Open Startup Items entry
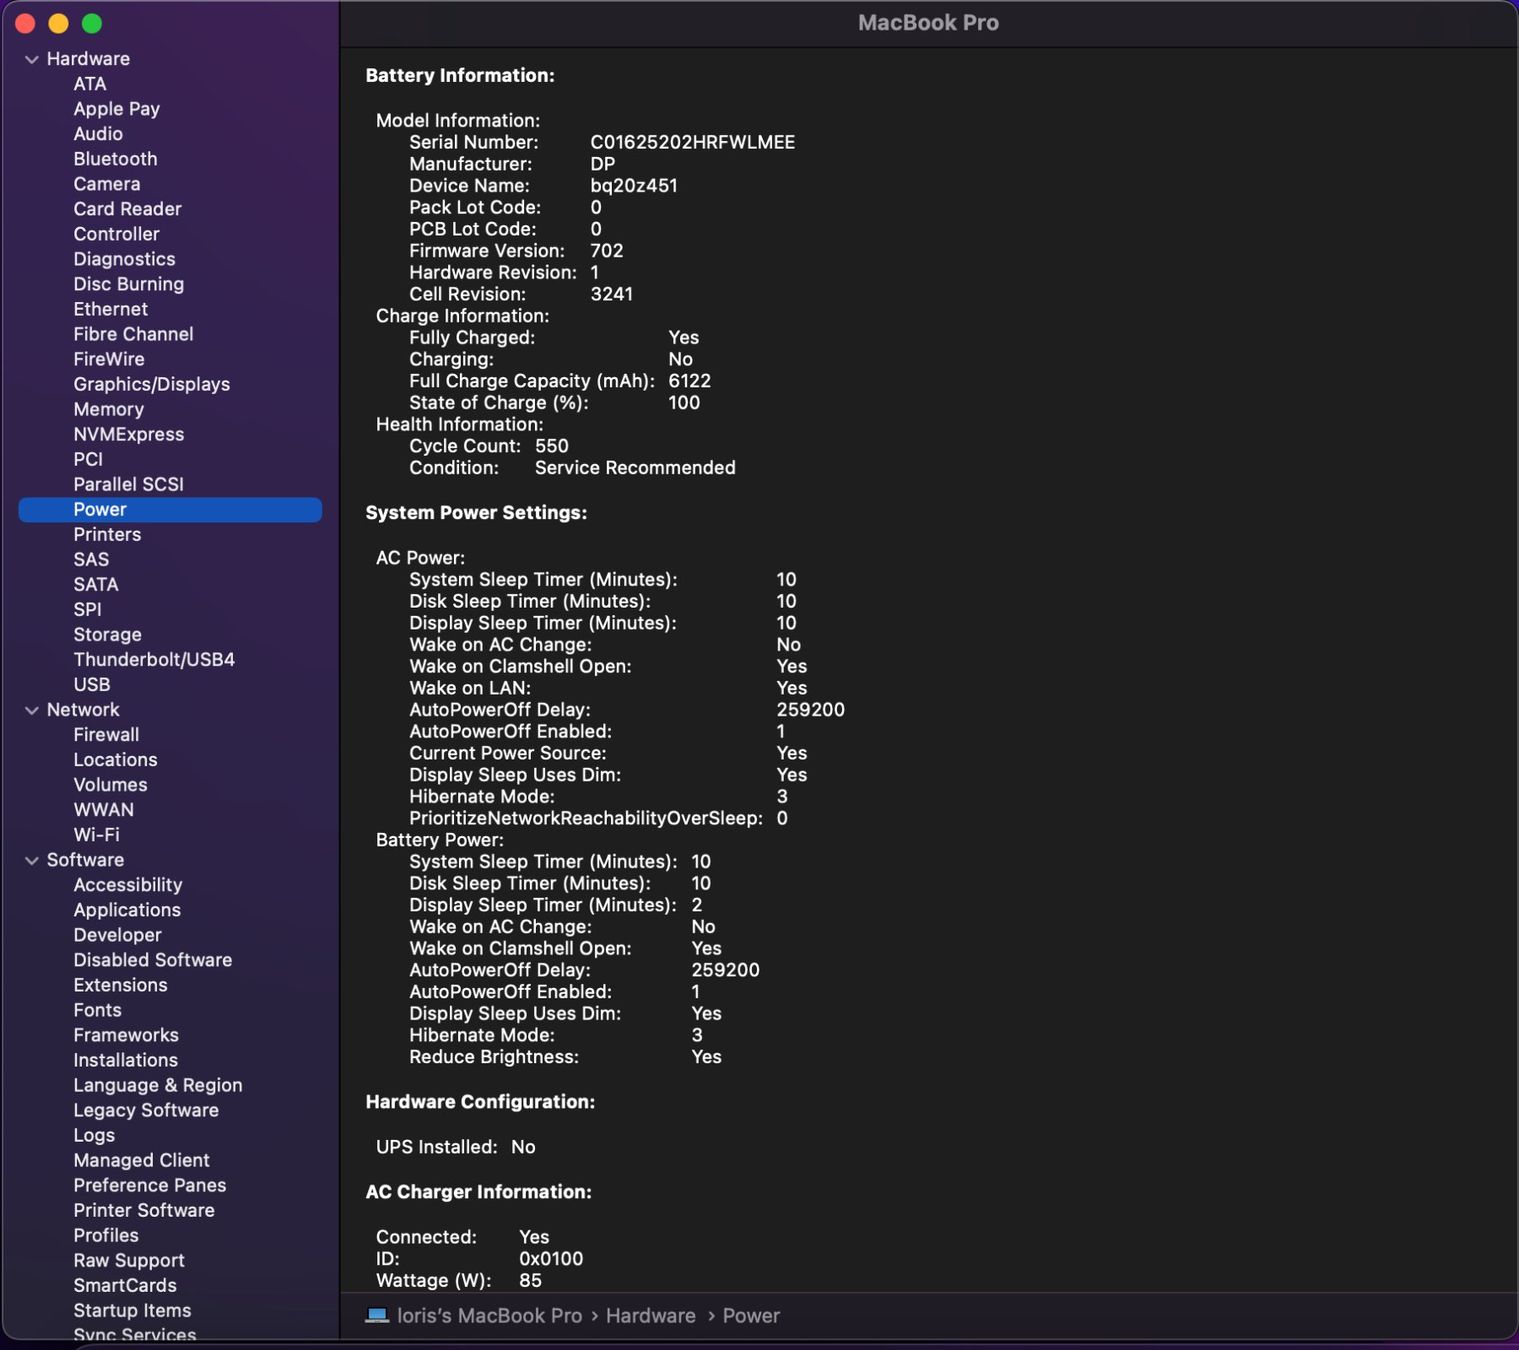The image size is (1519, 1350). click(132, 1310)
